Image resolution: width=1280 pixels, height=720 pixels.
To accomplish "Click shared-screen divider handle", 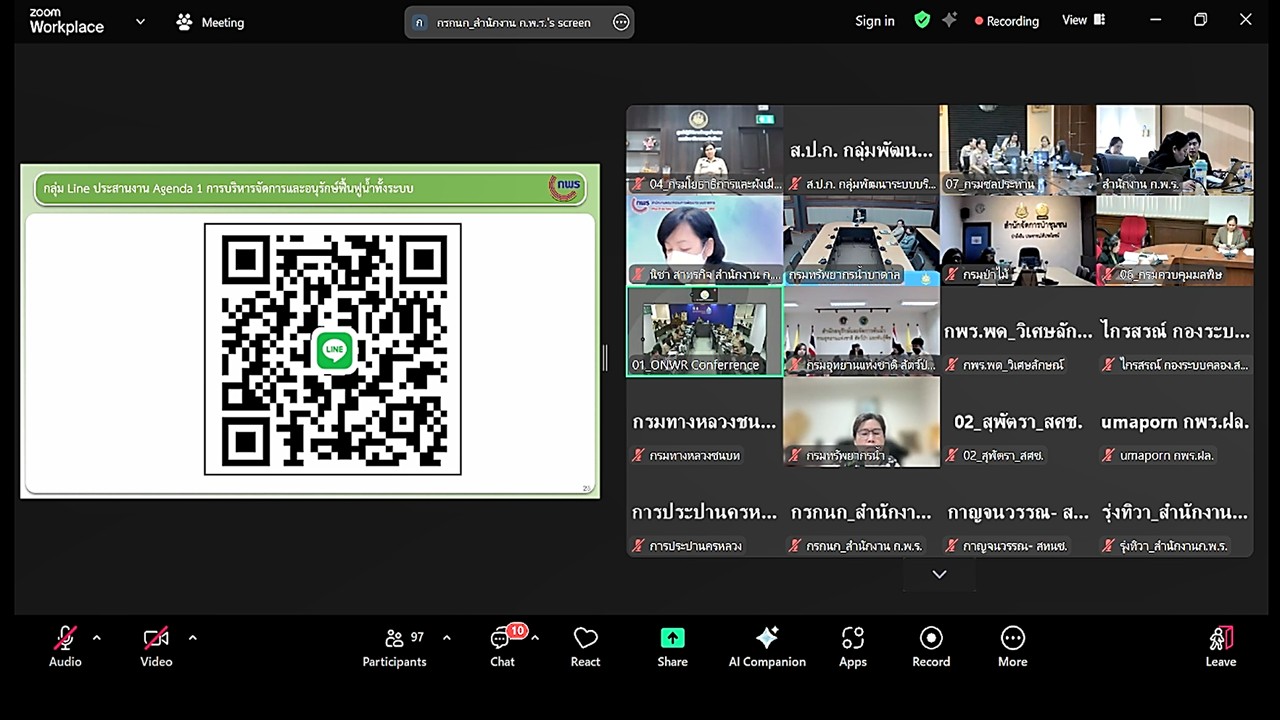I will coord(605,357).
